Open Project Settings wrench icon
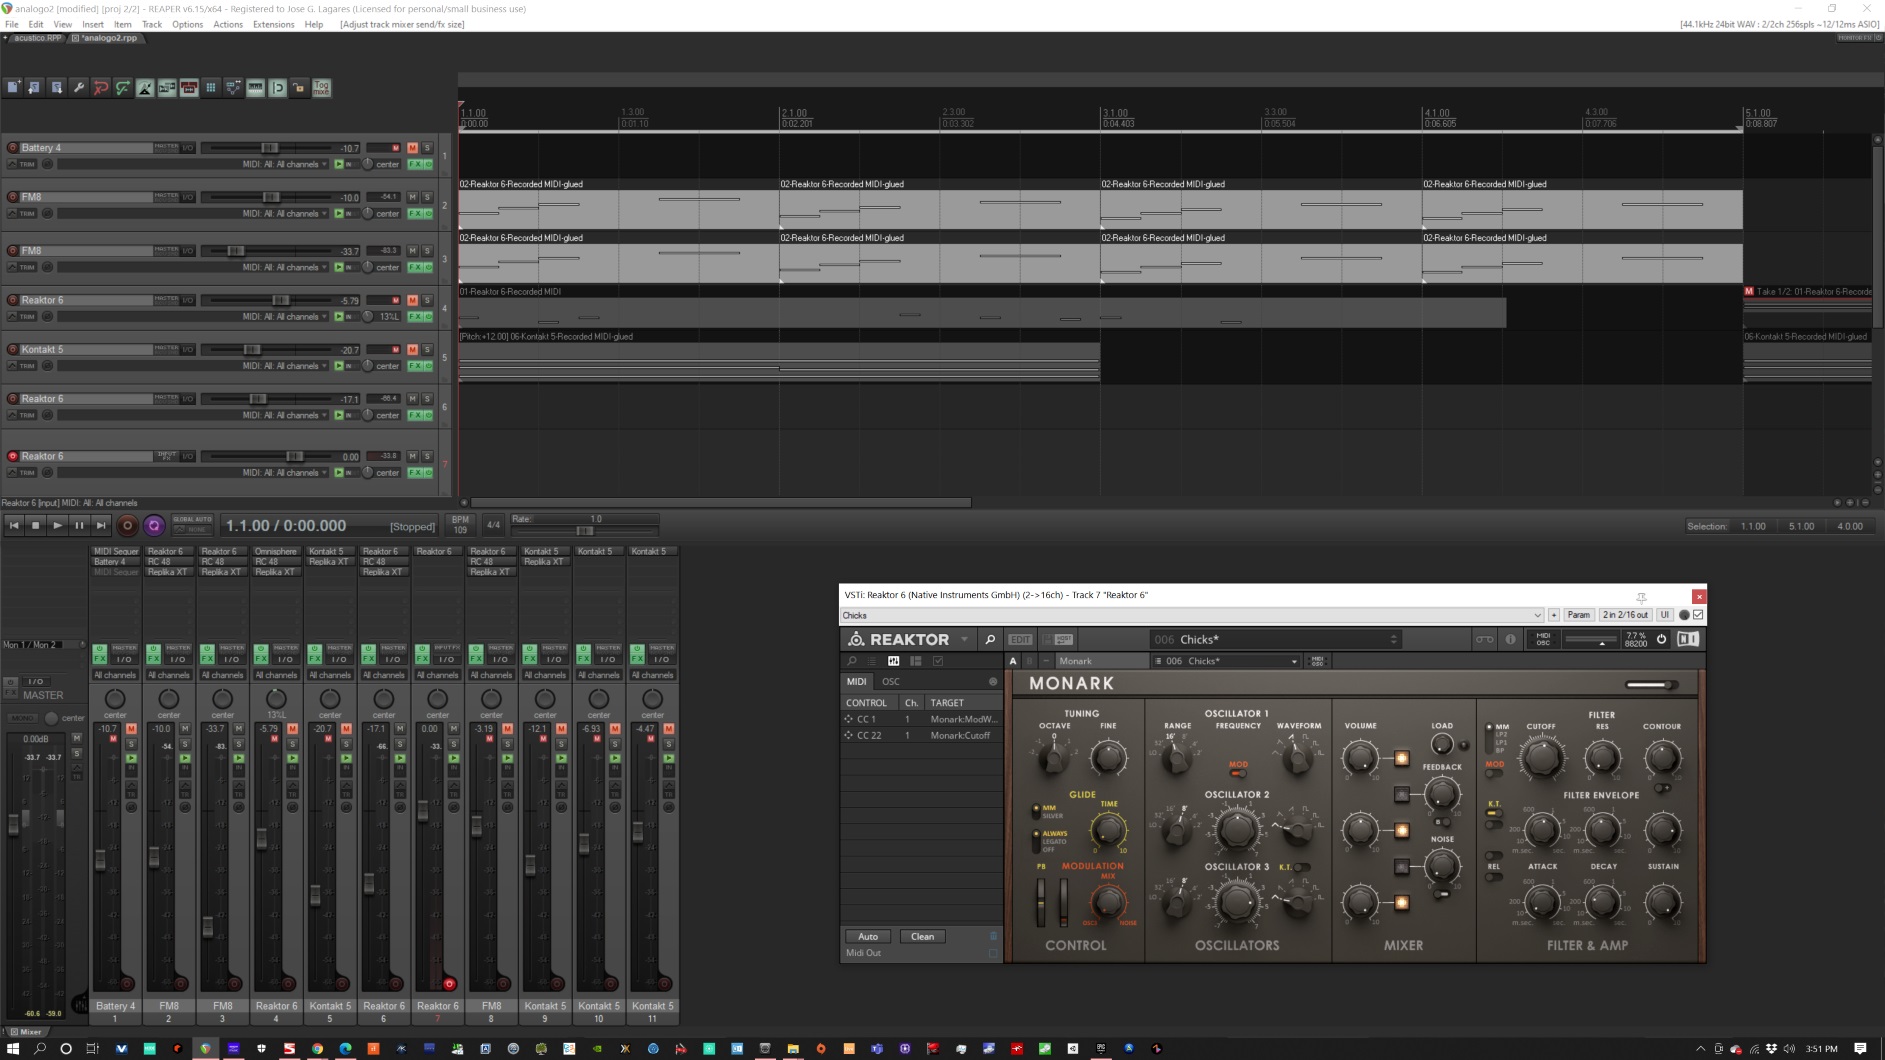 (79, 88)
